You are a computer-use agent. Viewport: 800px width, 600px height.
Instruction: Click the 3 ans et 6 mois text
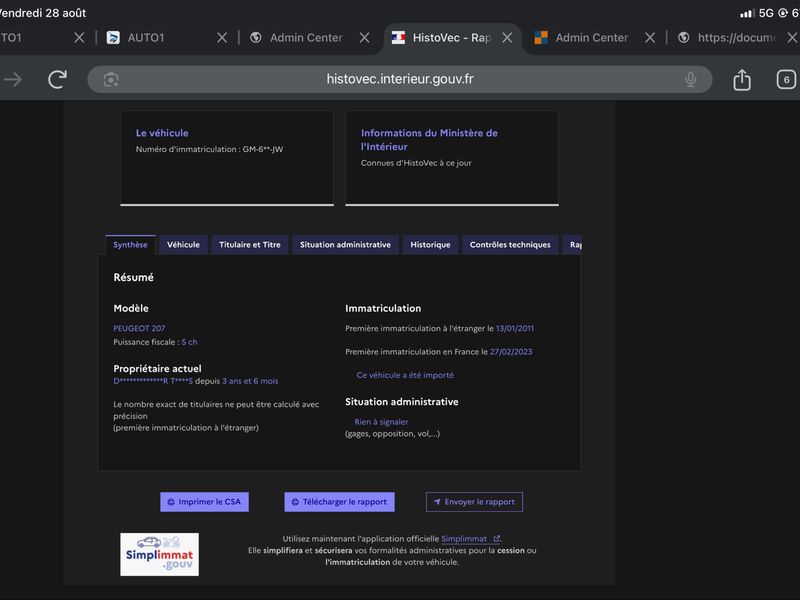tap(250, 381)
